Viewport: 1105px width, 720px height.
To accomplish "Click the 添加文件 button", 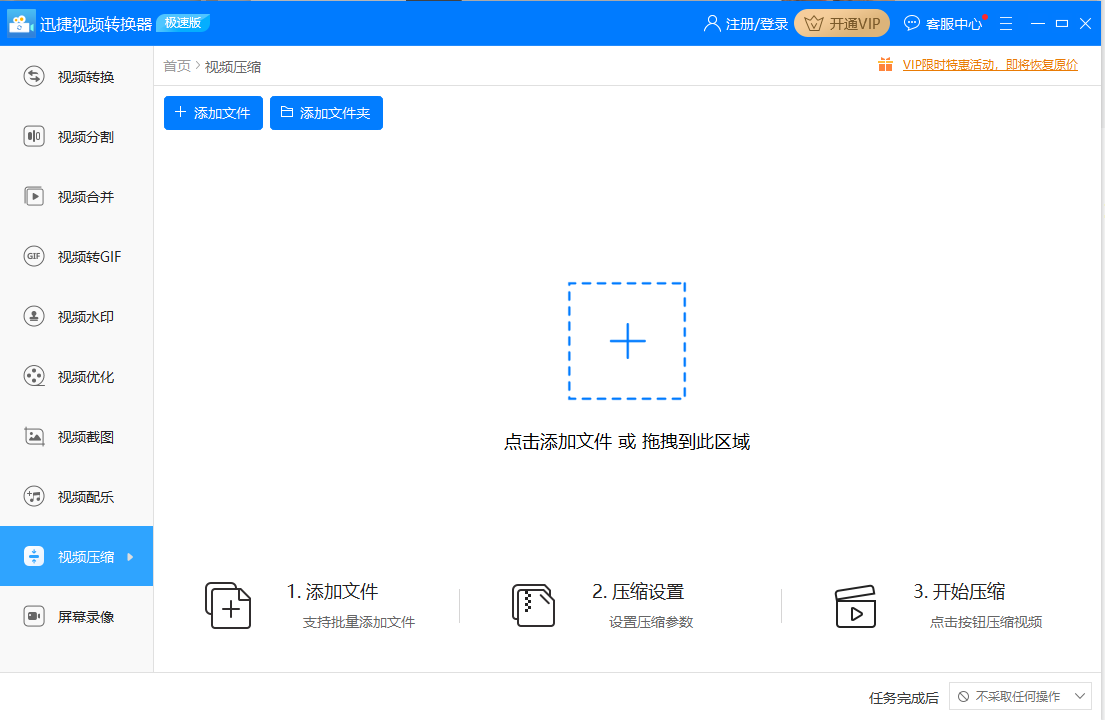I will pyautogui.click(x=213, y=113).
